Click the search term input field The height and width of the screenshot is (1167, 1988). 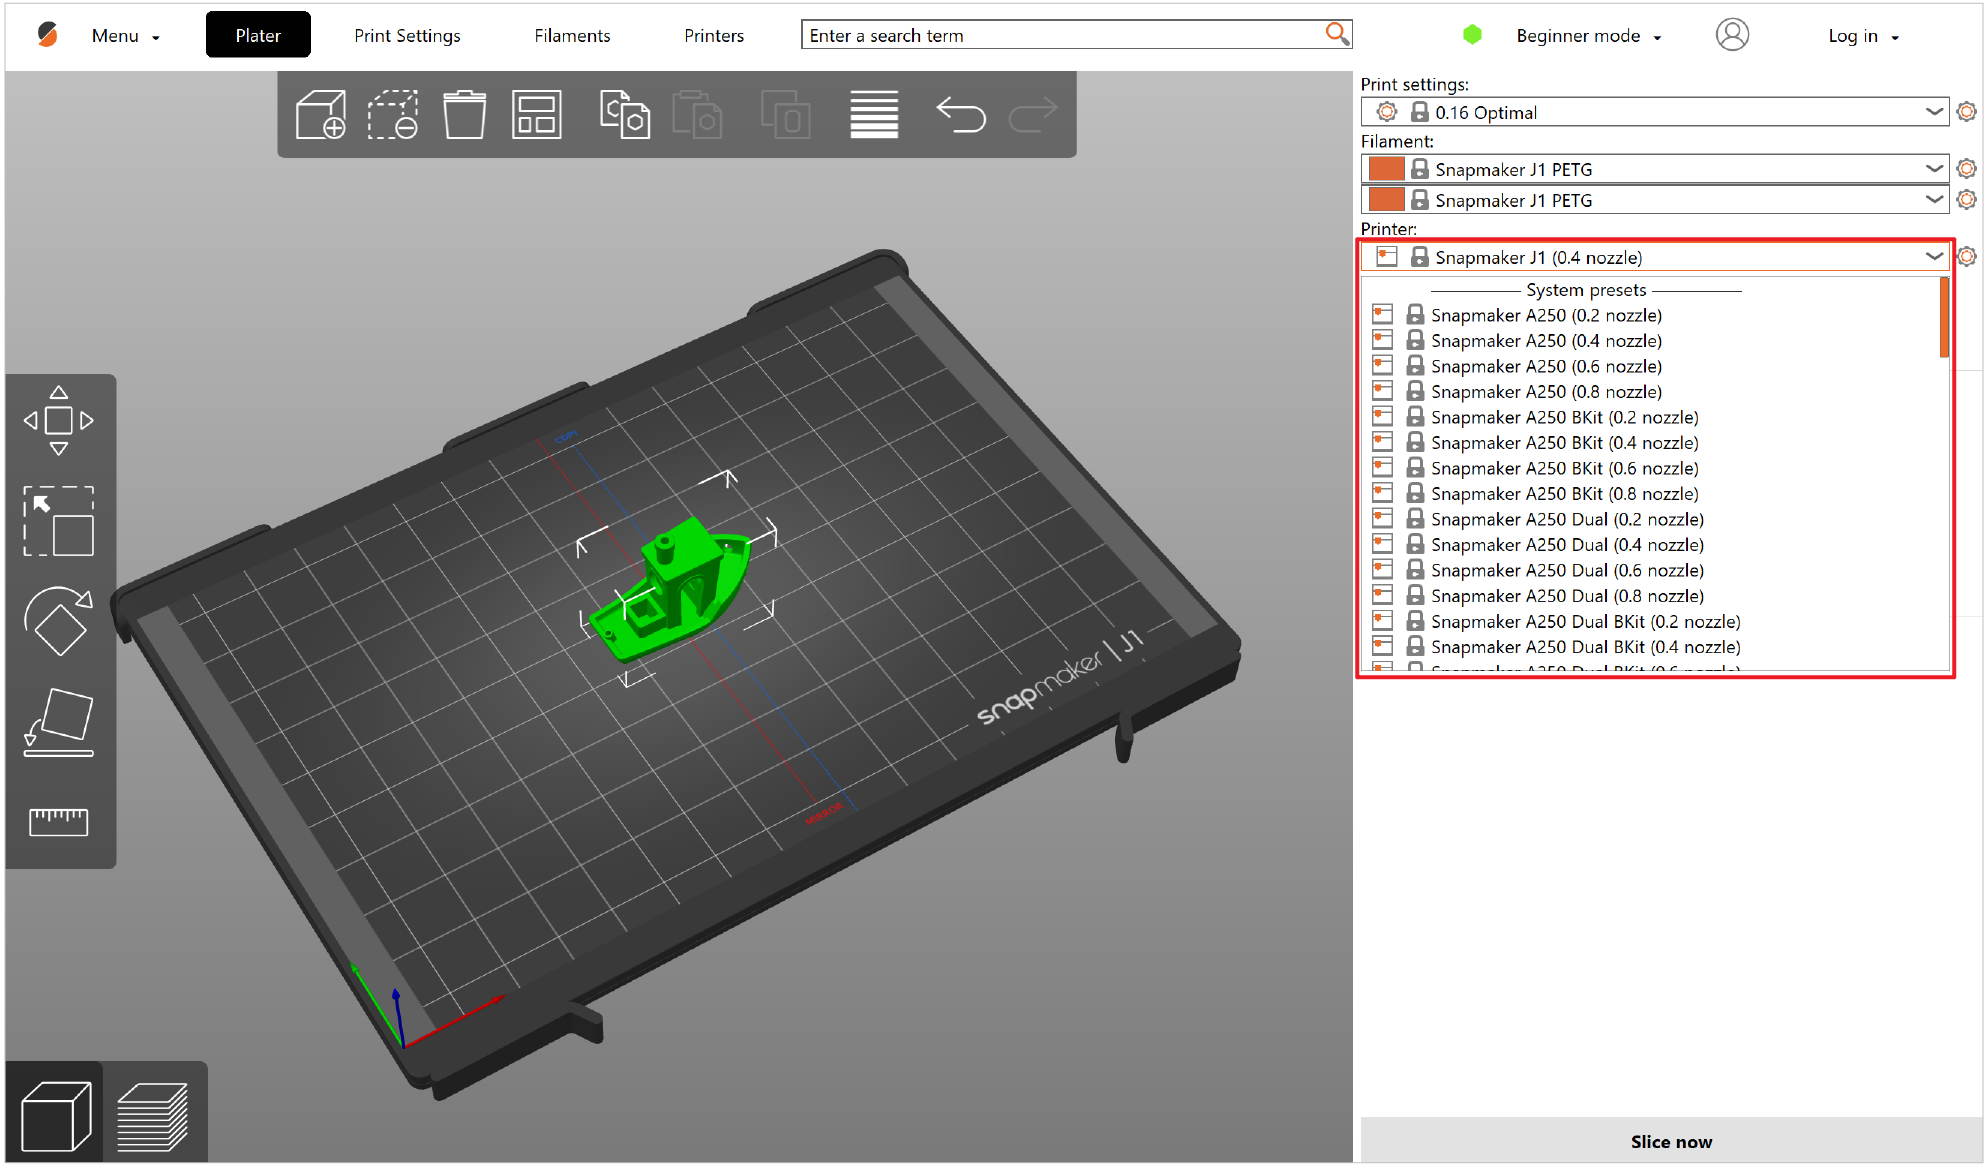(x=1065, y=35)
